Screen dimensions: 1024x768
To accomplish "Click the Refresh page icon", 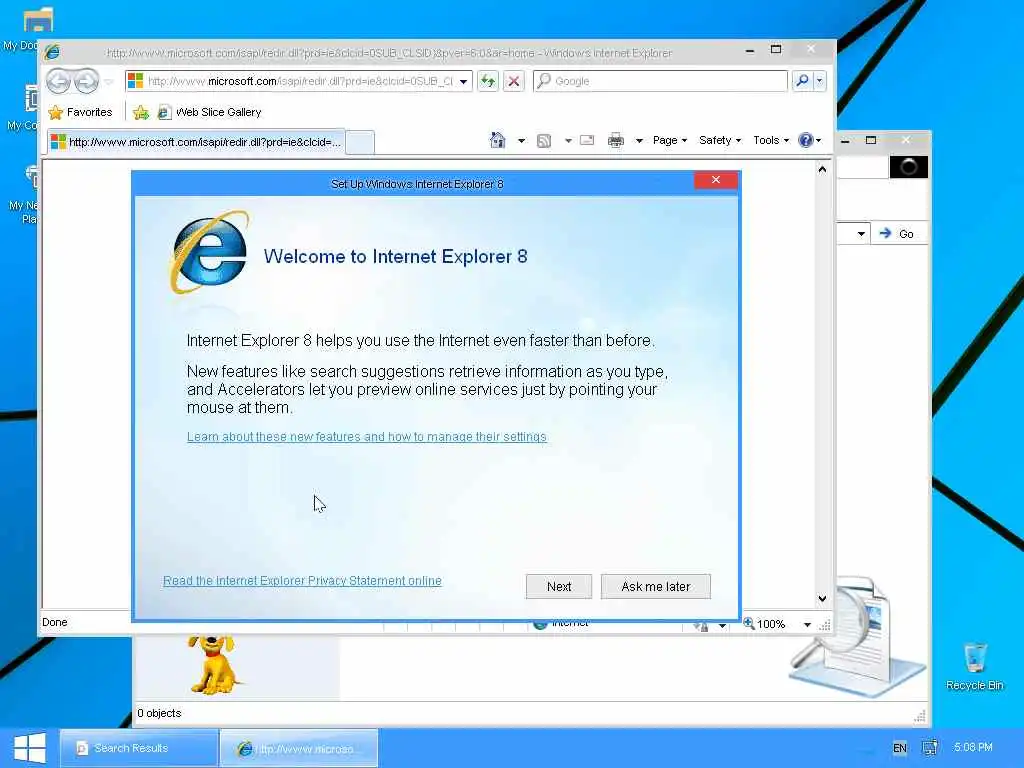I will 488,81.
